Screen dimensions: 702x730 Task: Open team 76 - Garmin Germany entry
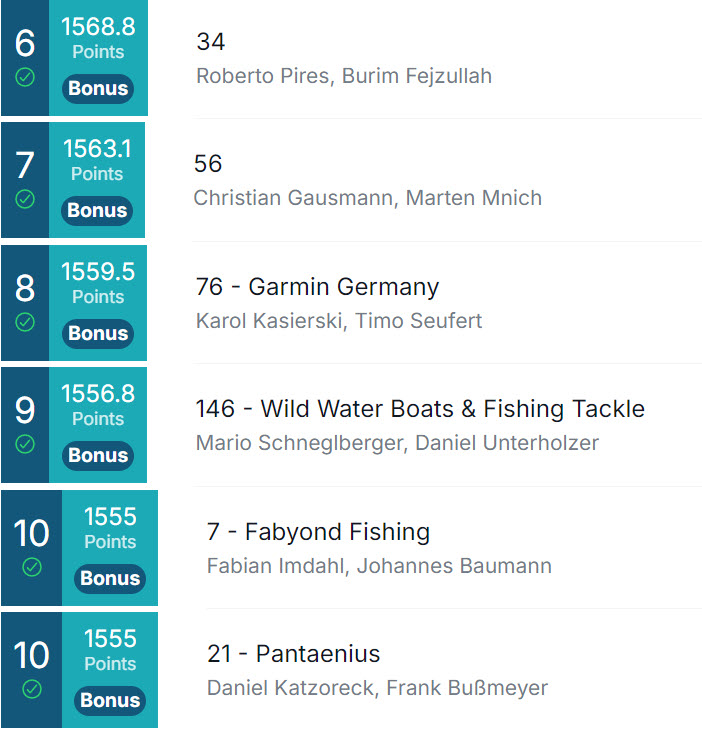[317, 286]
